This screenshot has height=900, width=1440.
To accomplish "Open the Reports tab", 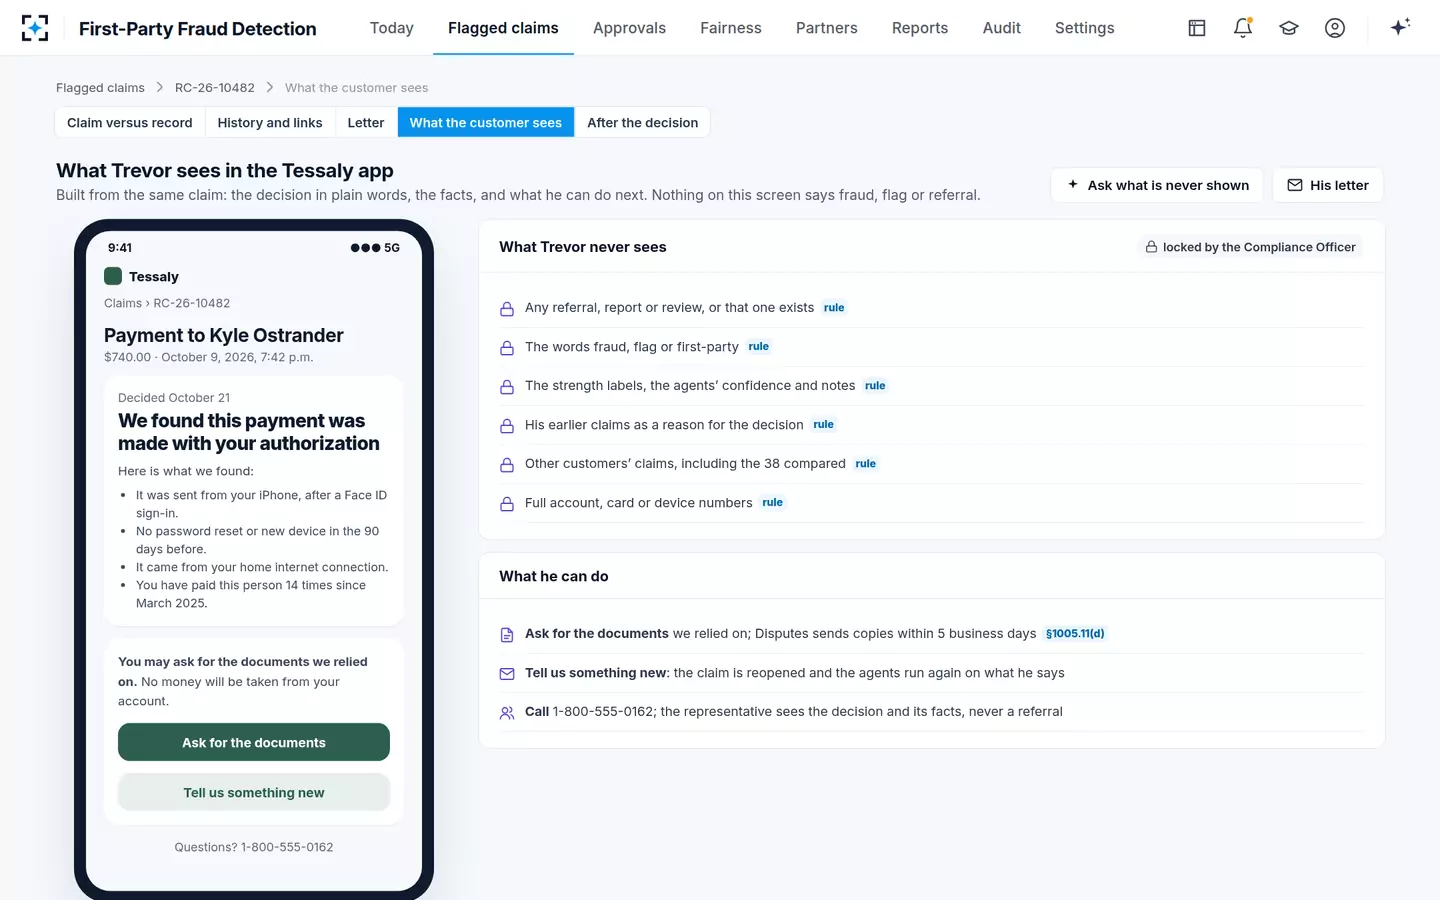I will (920, 28).
